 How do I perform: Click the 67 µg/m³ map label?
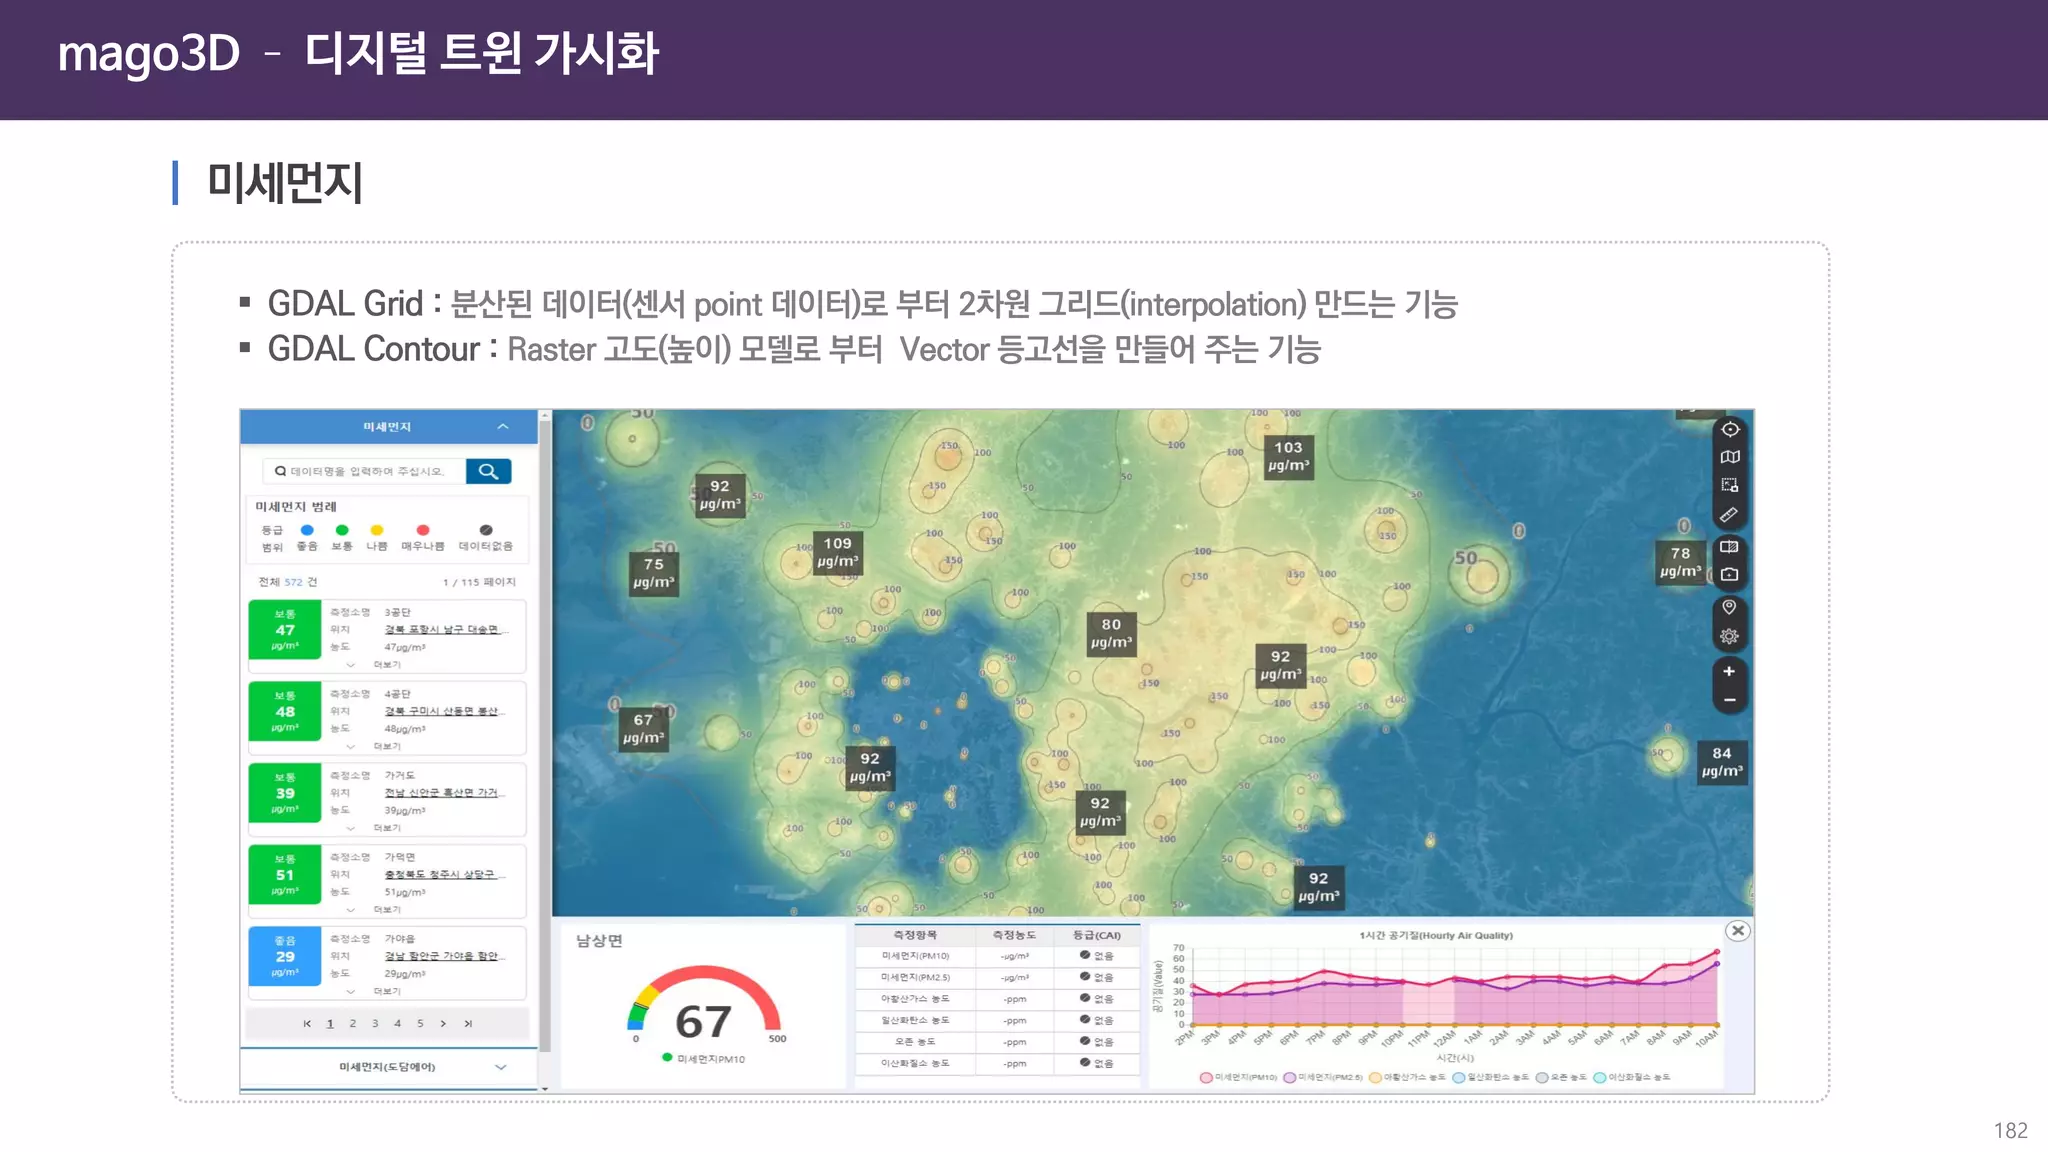click(x=643, y=729)
